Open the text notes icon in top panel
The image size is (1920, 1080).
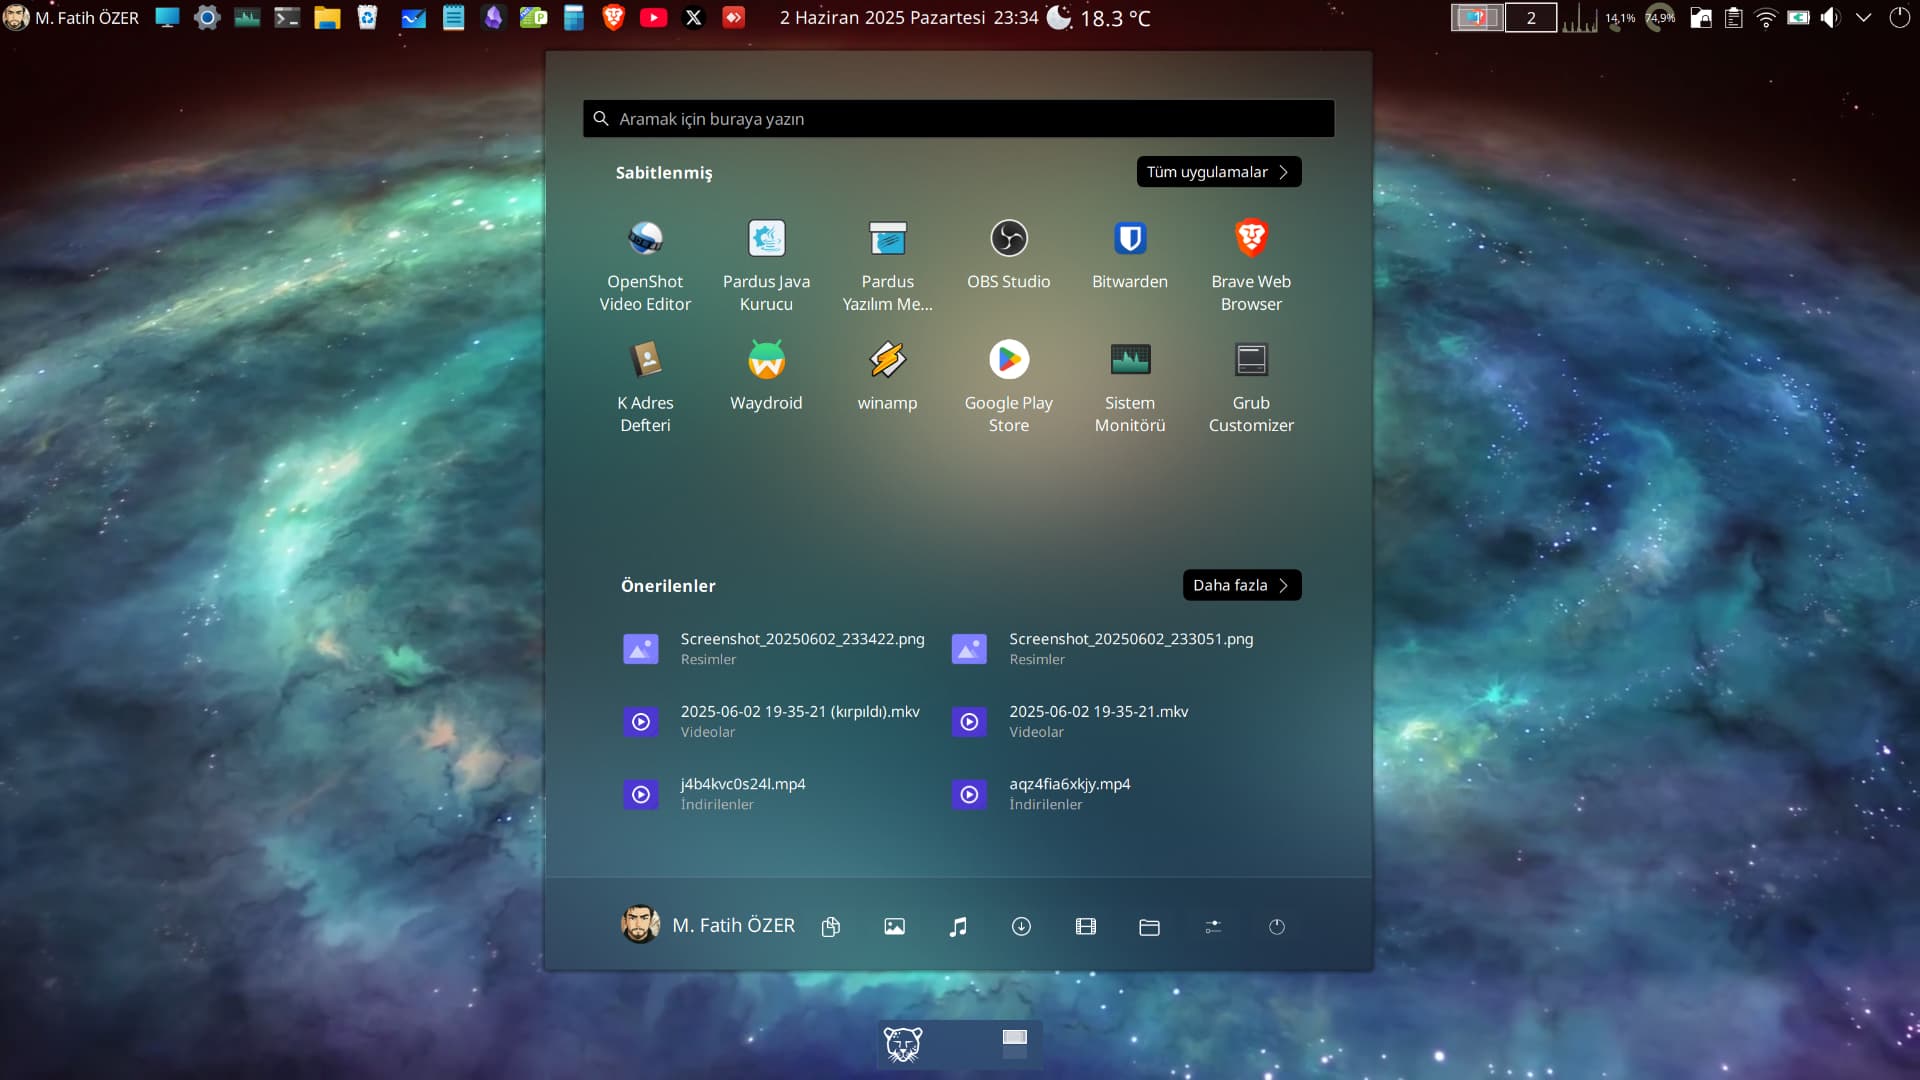(453, 18)
